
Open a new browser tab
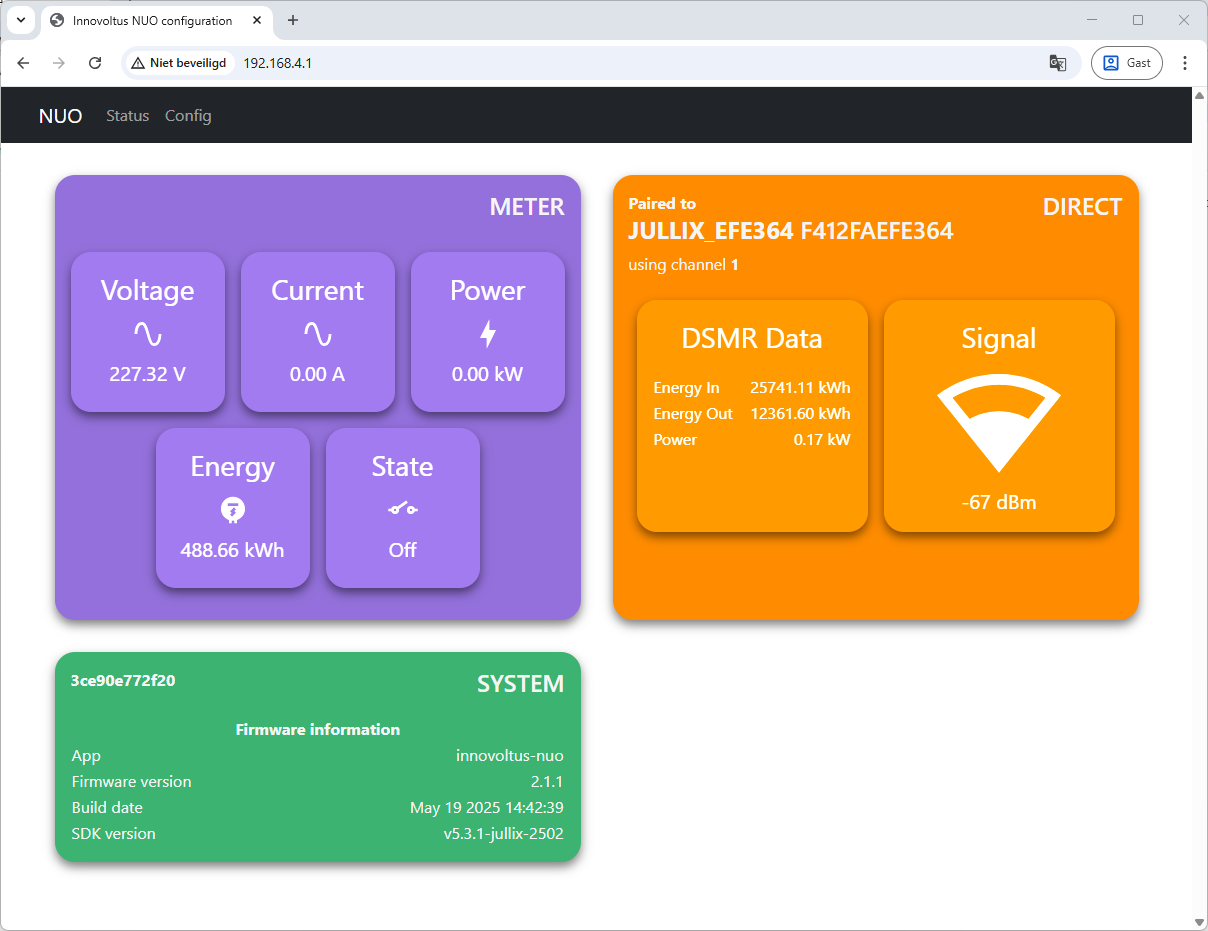click(x=293, y=20)
